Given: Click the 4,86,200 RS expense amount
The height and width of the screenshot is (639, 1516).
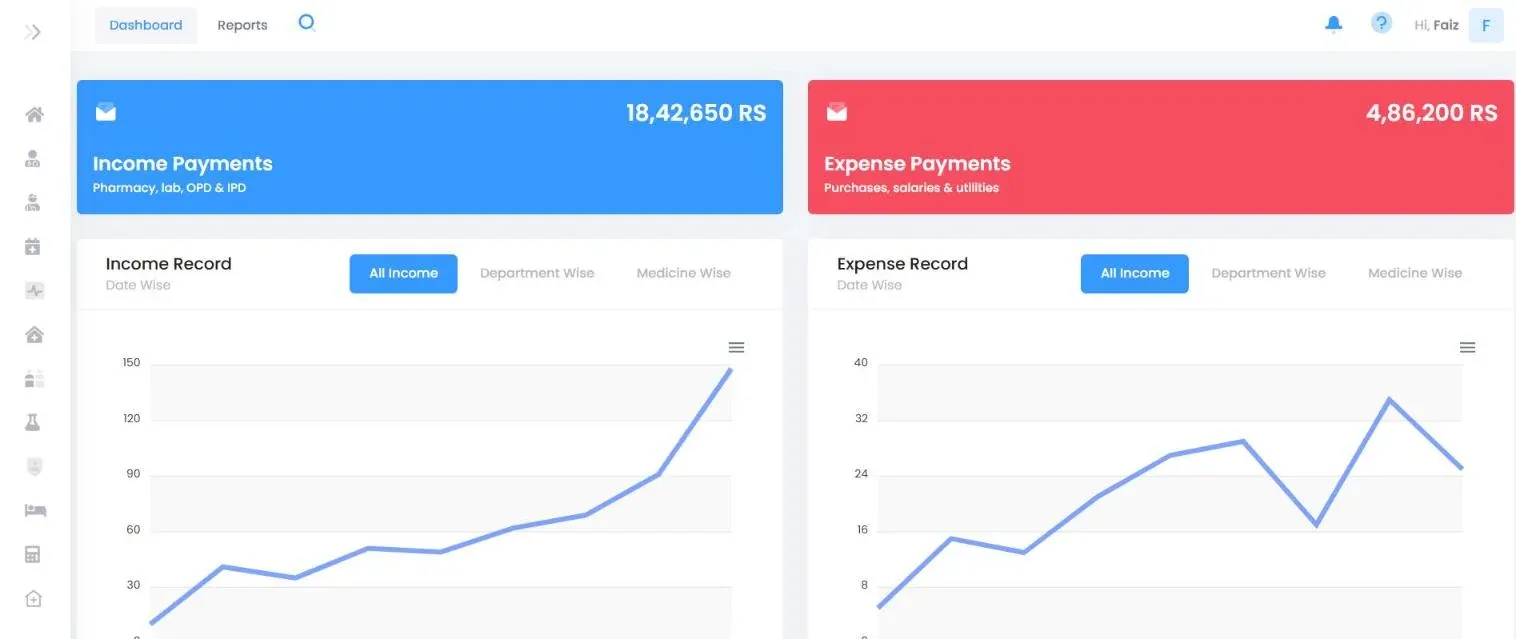Looking at the screenshot, I should (x=1432, y=113).
